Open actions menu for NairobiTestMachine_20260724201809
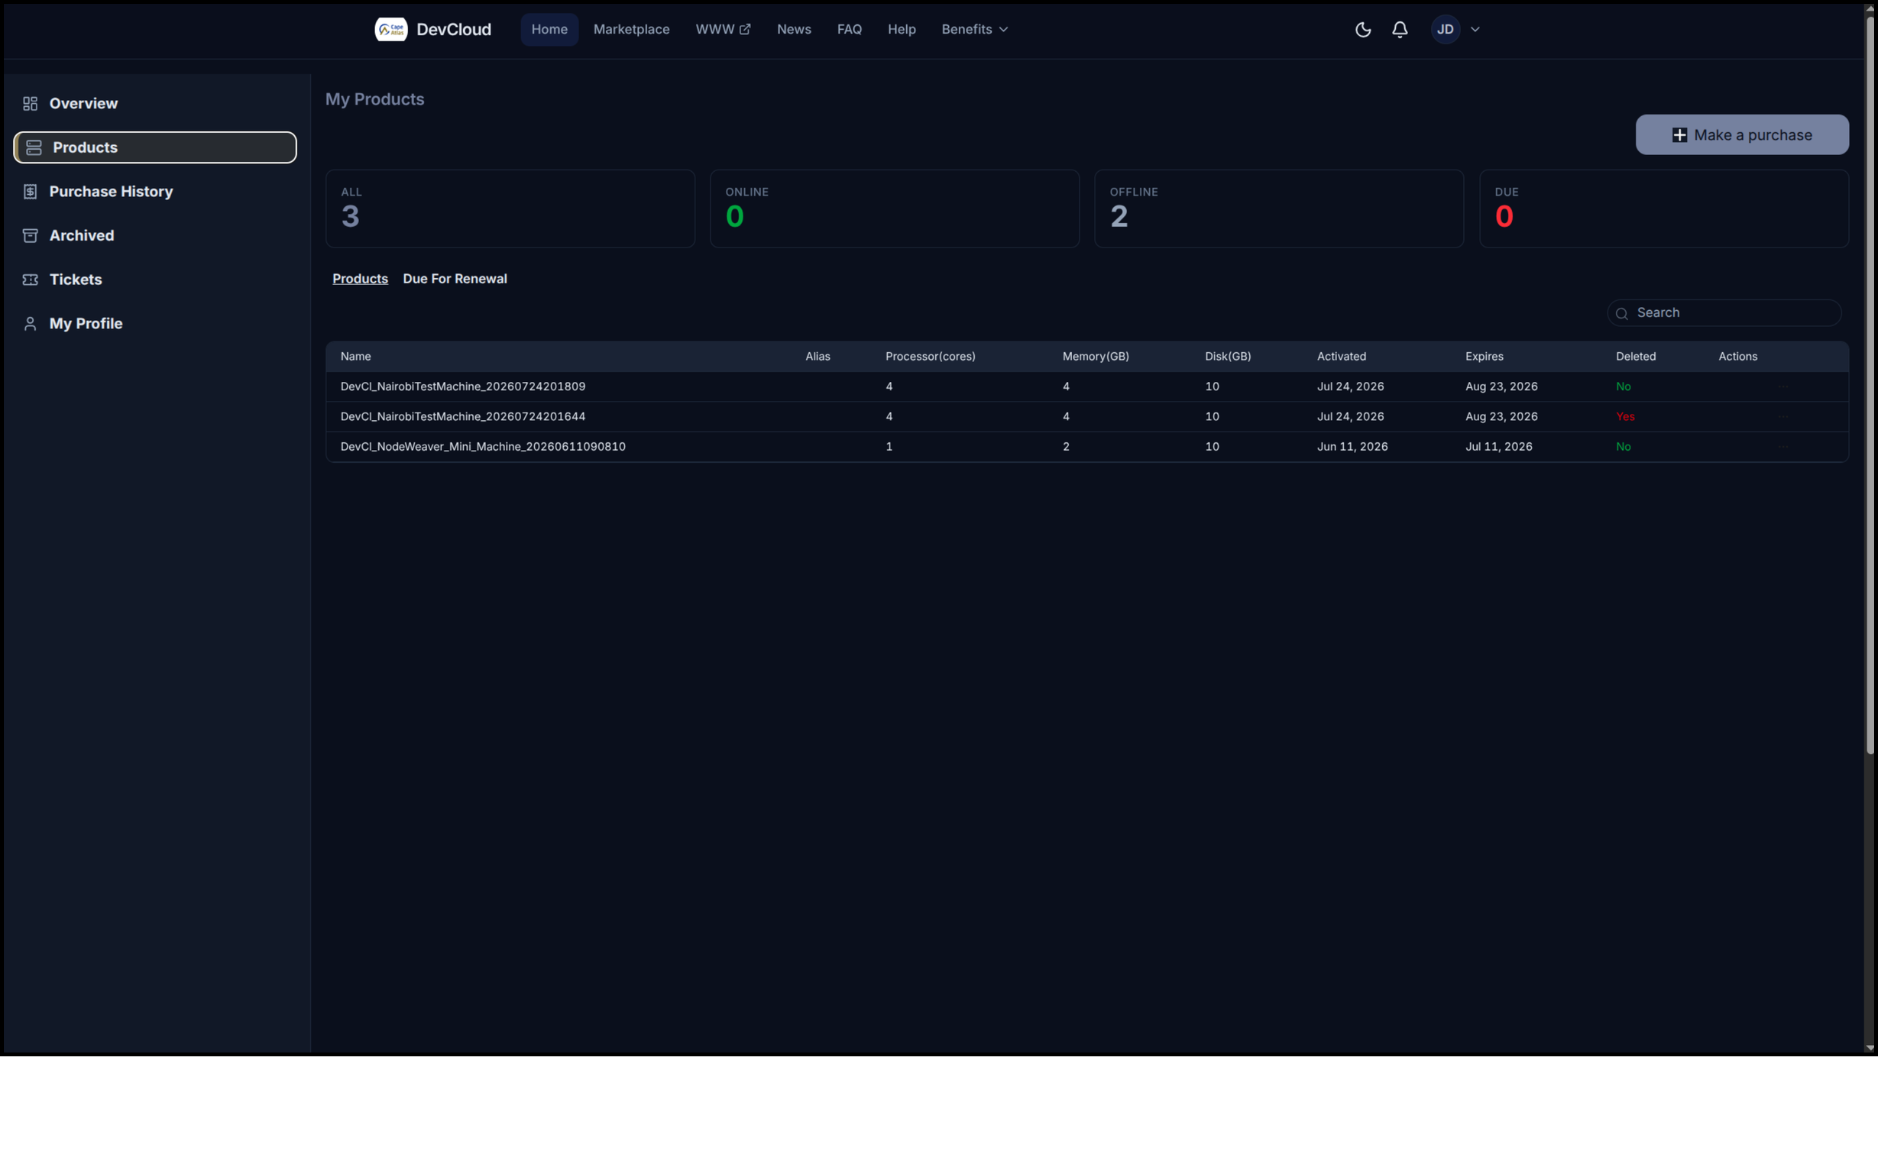This screenshot has height=1168, width=1878. tap(1783, 387)
